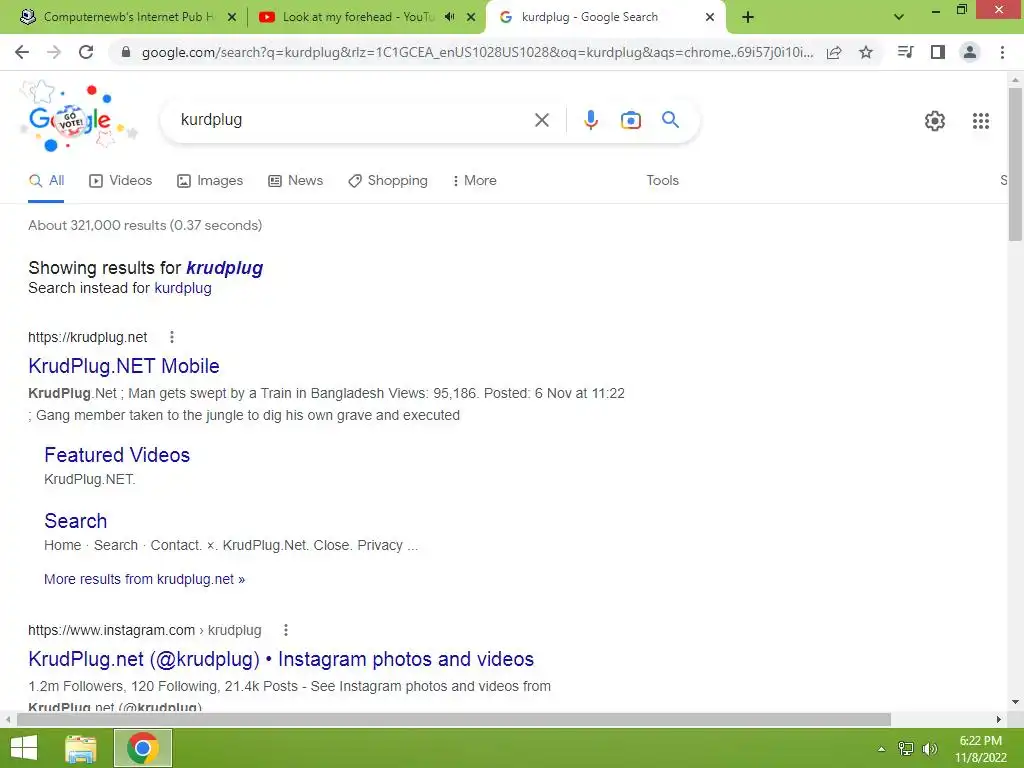
Task: Toggle the Chrome side panel icon
Action: (x=938, y=52)
